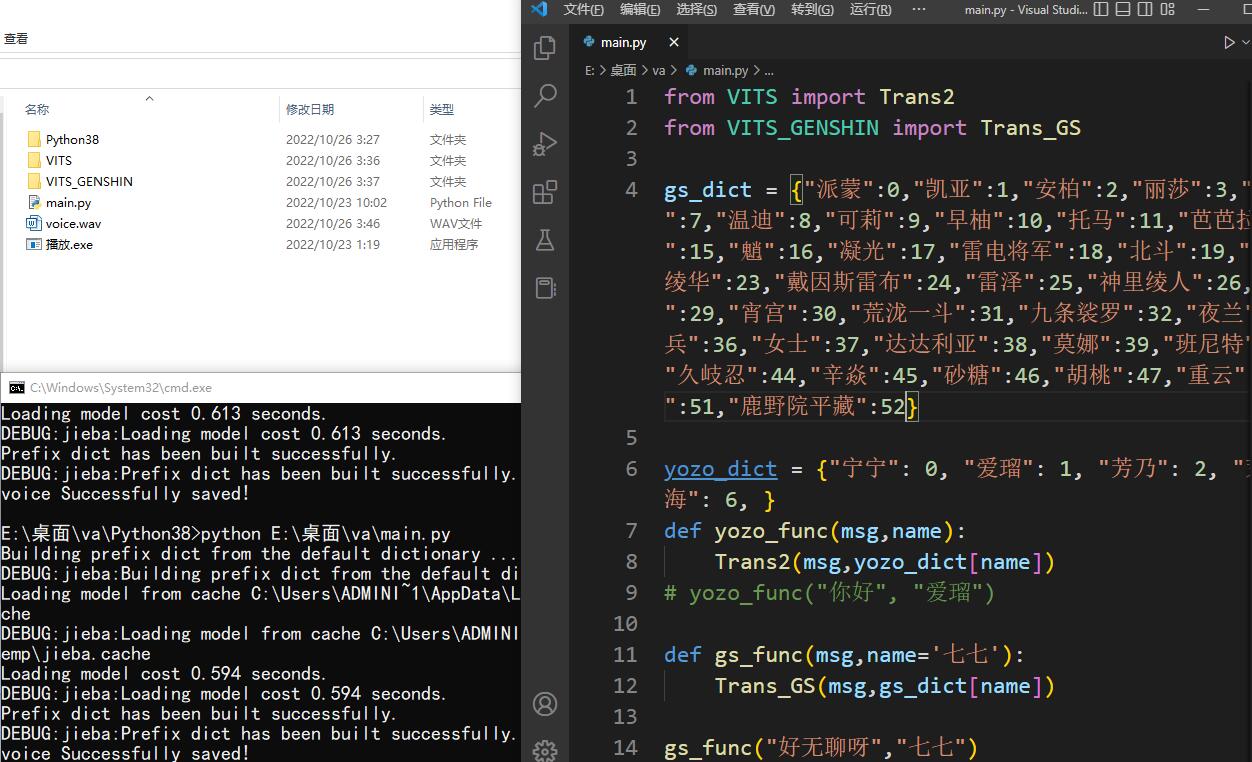Open the Accounts icon in activity bar
This screenshot has width=1252, height=762.
[545, 704]
